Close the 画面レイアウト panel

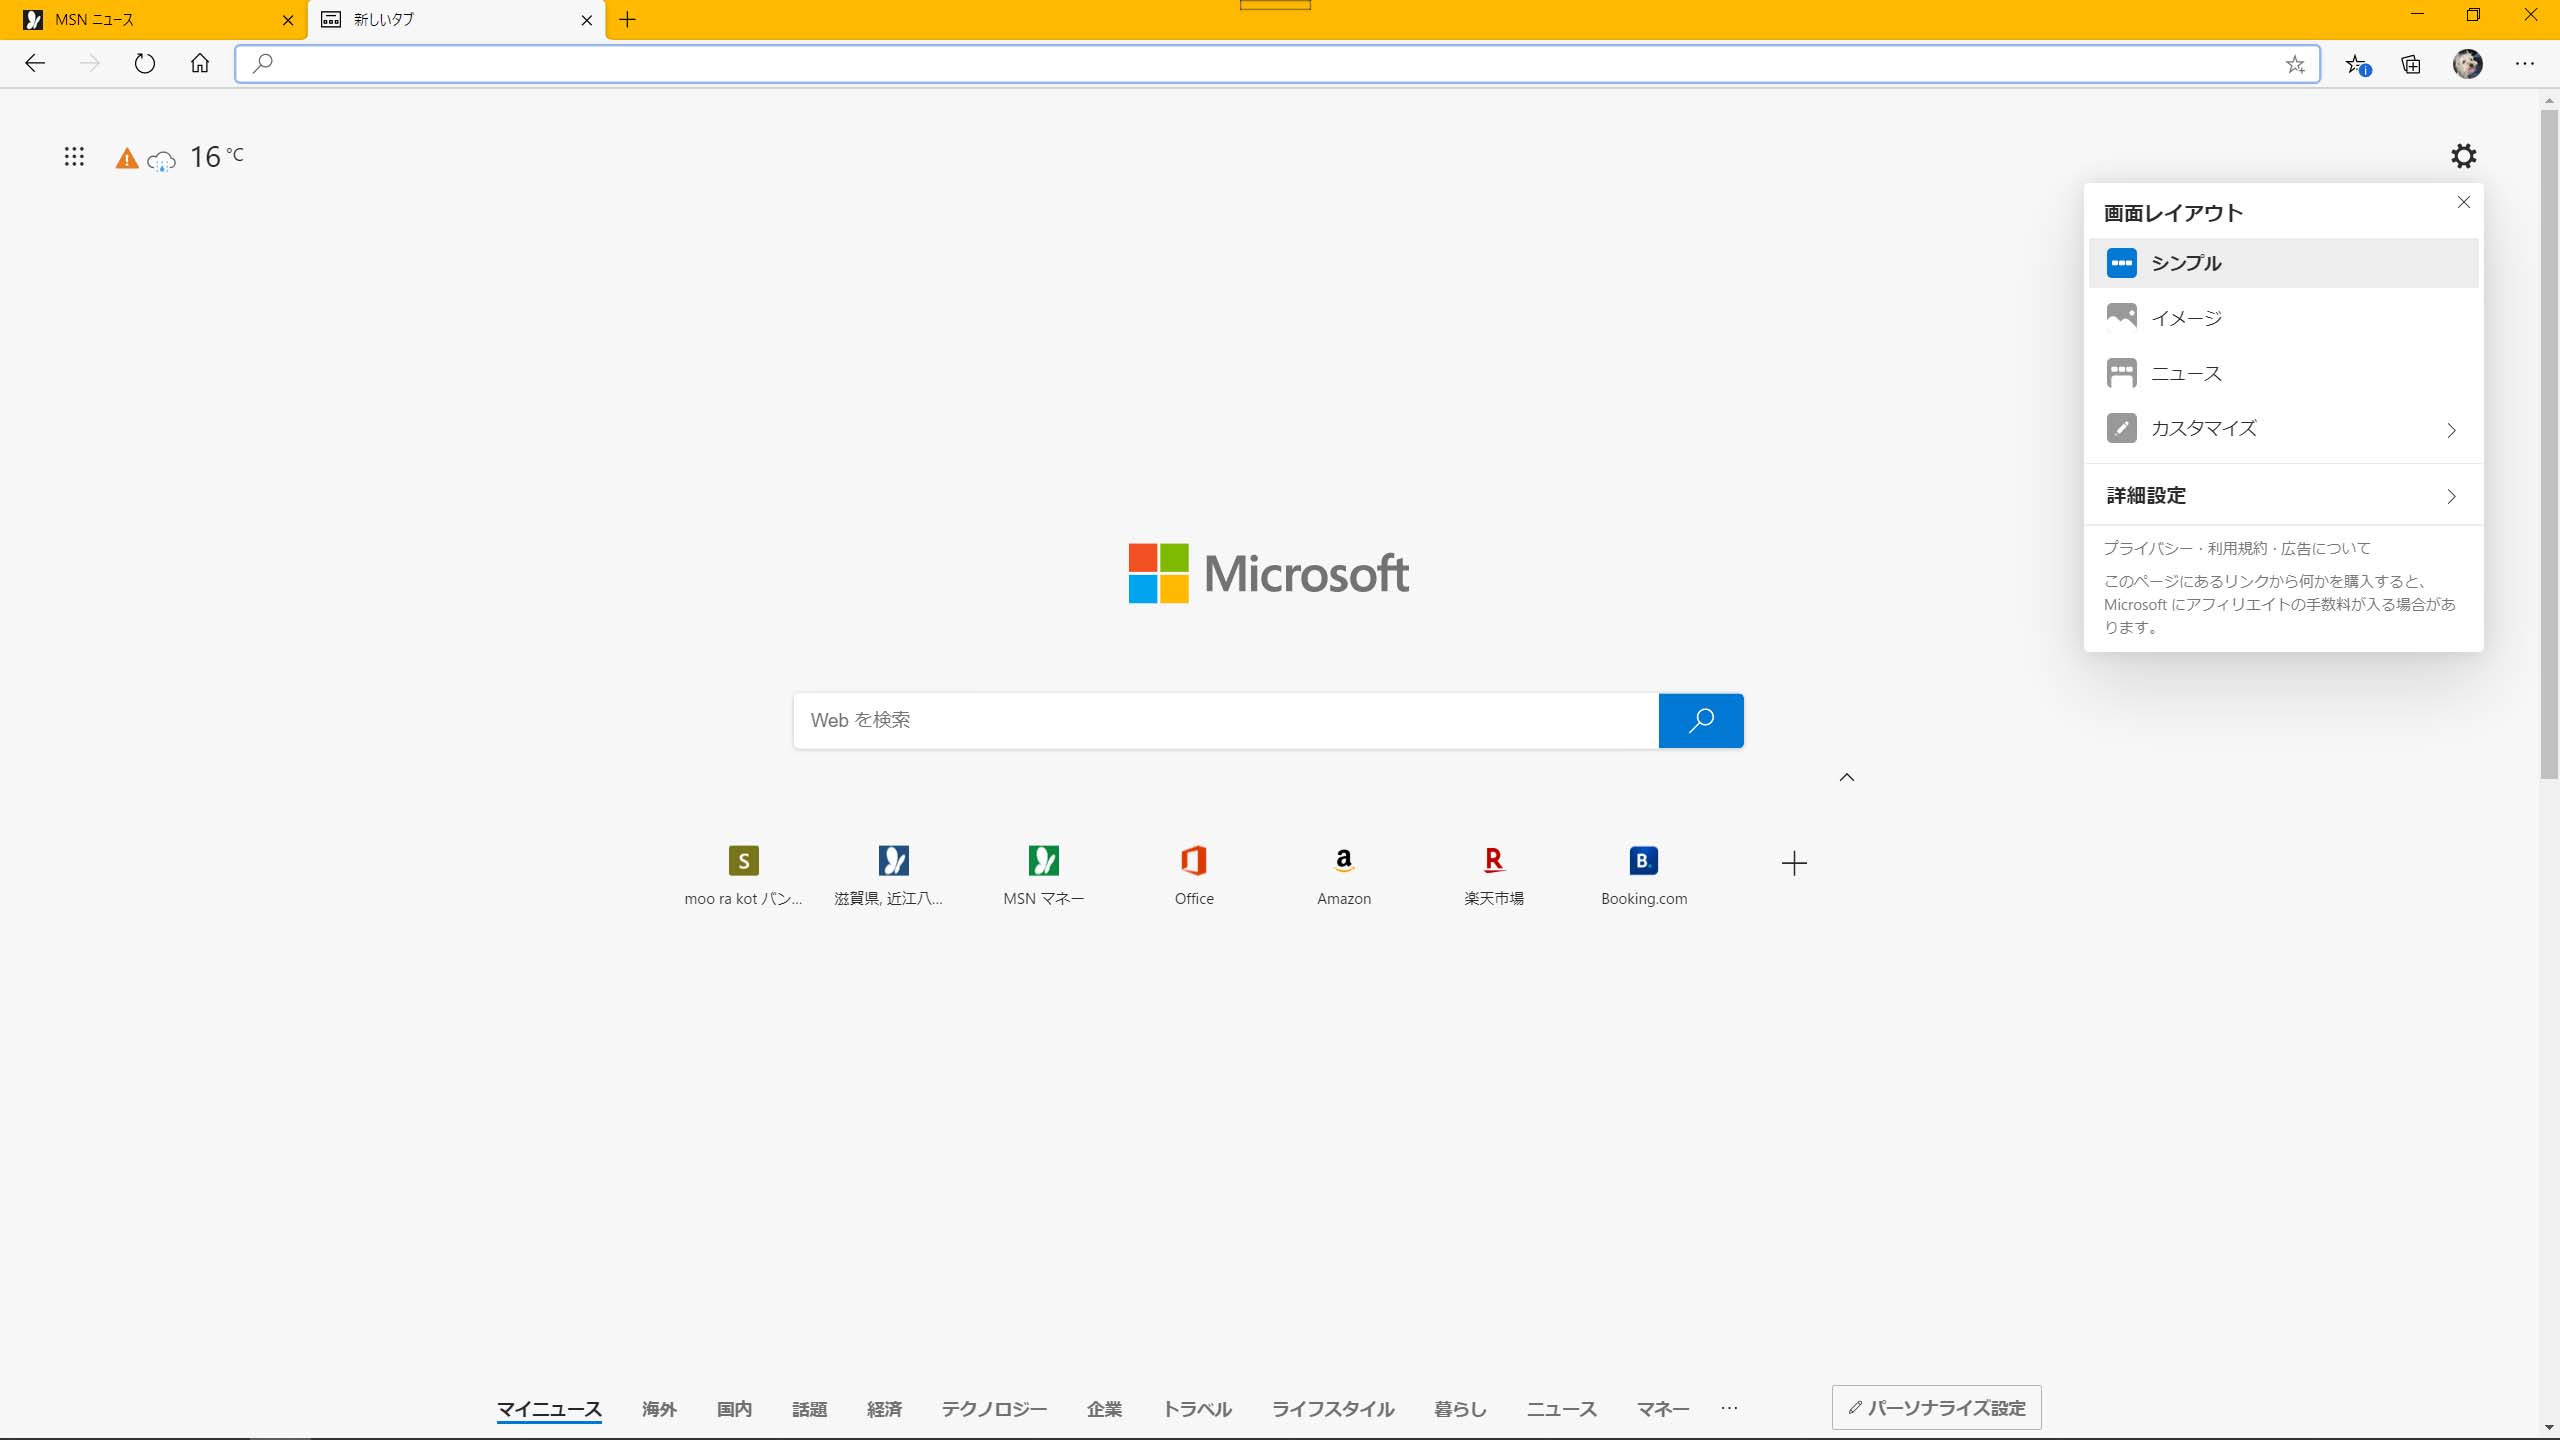[2464, 203]
